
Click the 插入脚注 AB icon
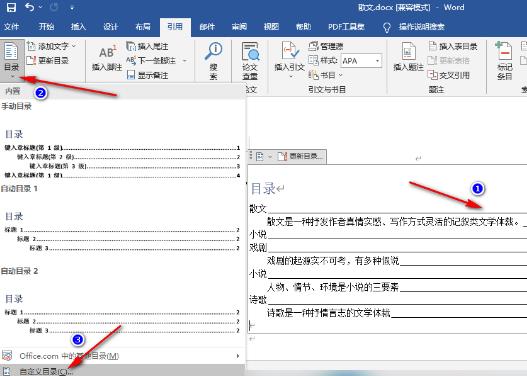coord(108,52)
